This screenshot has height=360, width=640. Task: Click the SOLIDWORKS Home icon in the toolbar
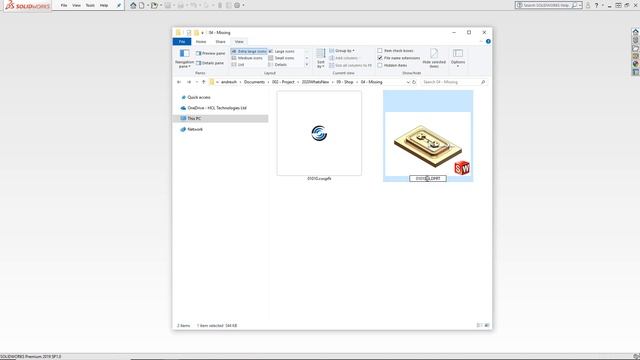[x=133, y=5]
